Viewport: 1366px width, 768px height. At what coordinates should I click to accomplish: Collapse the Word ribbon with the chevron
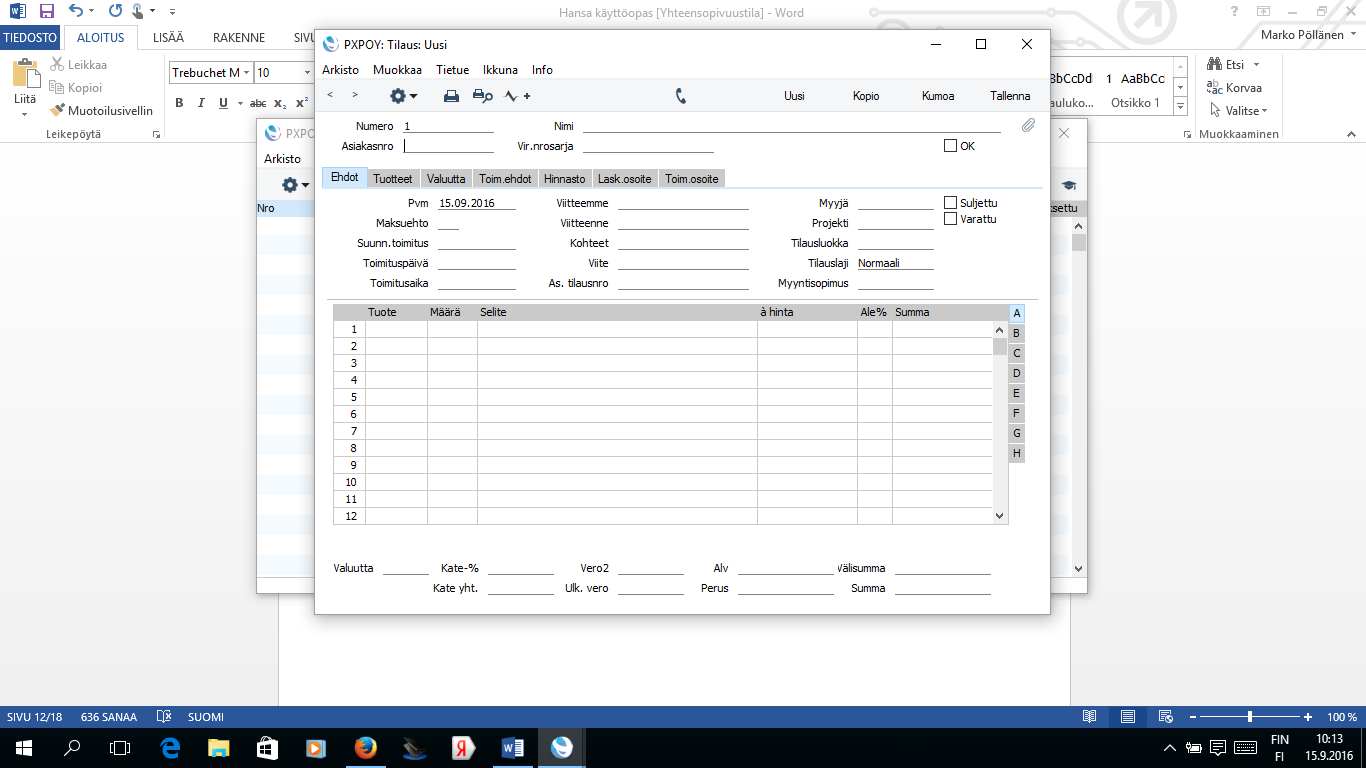tap(1351, 133)
